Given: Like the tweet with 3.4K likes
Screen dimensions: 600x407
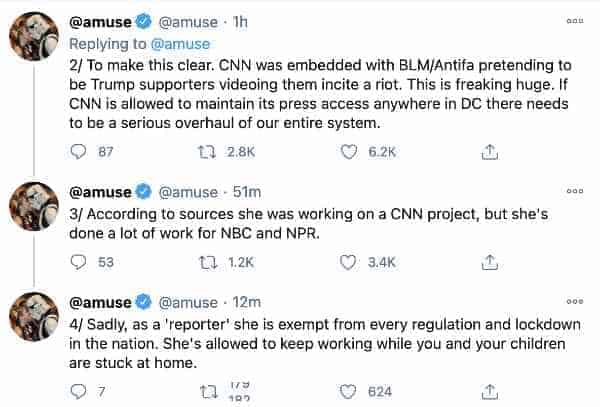Looking at the screenshot, I should (348, 262).
